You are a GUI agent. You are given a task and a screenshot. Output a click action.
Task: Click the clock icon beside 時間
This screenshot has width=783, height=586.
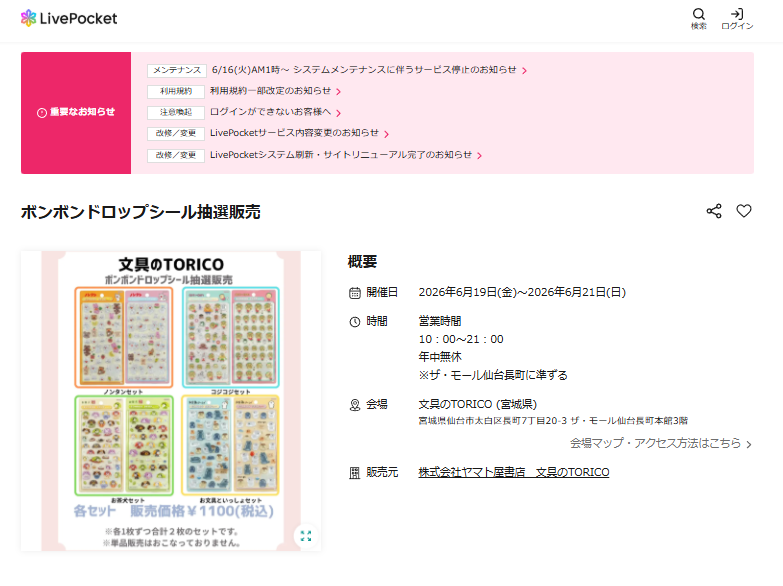(x=355, y=322)
